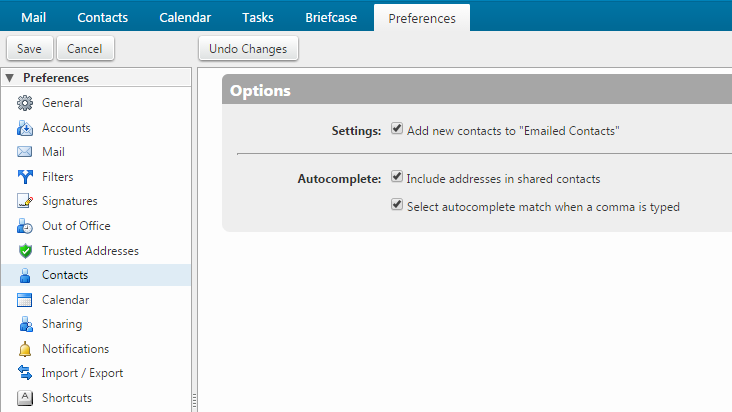The image size is (732, 412).
Task: Open Filters via its funnel icon
Action: pyautogui.click(x=25, y=177)
